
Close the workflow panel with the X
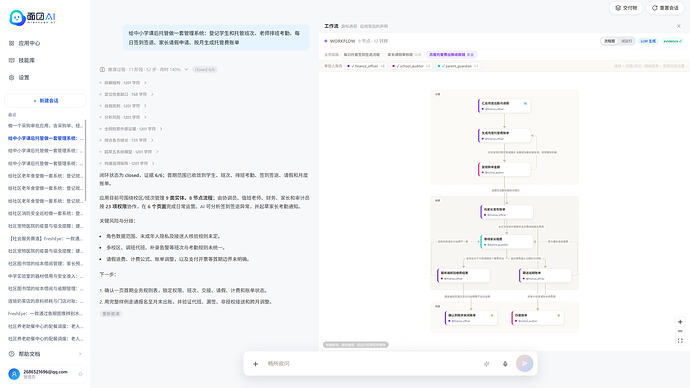pyautogui.click(x=679, y=26)
